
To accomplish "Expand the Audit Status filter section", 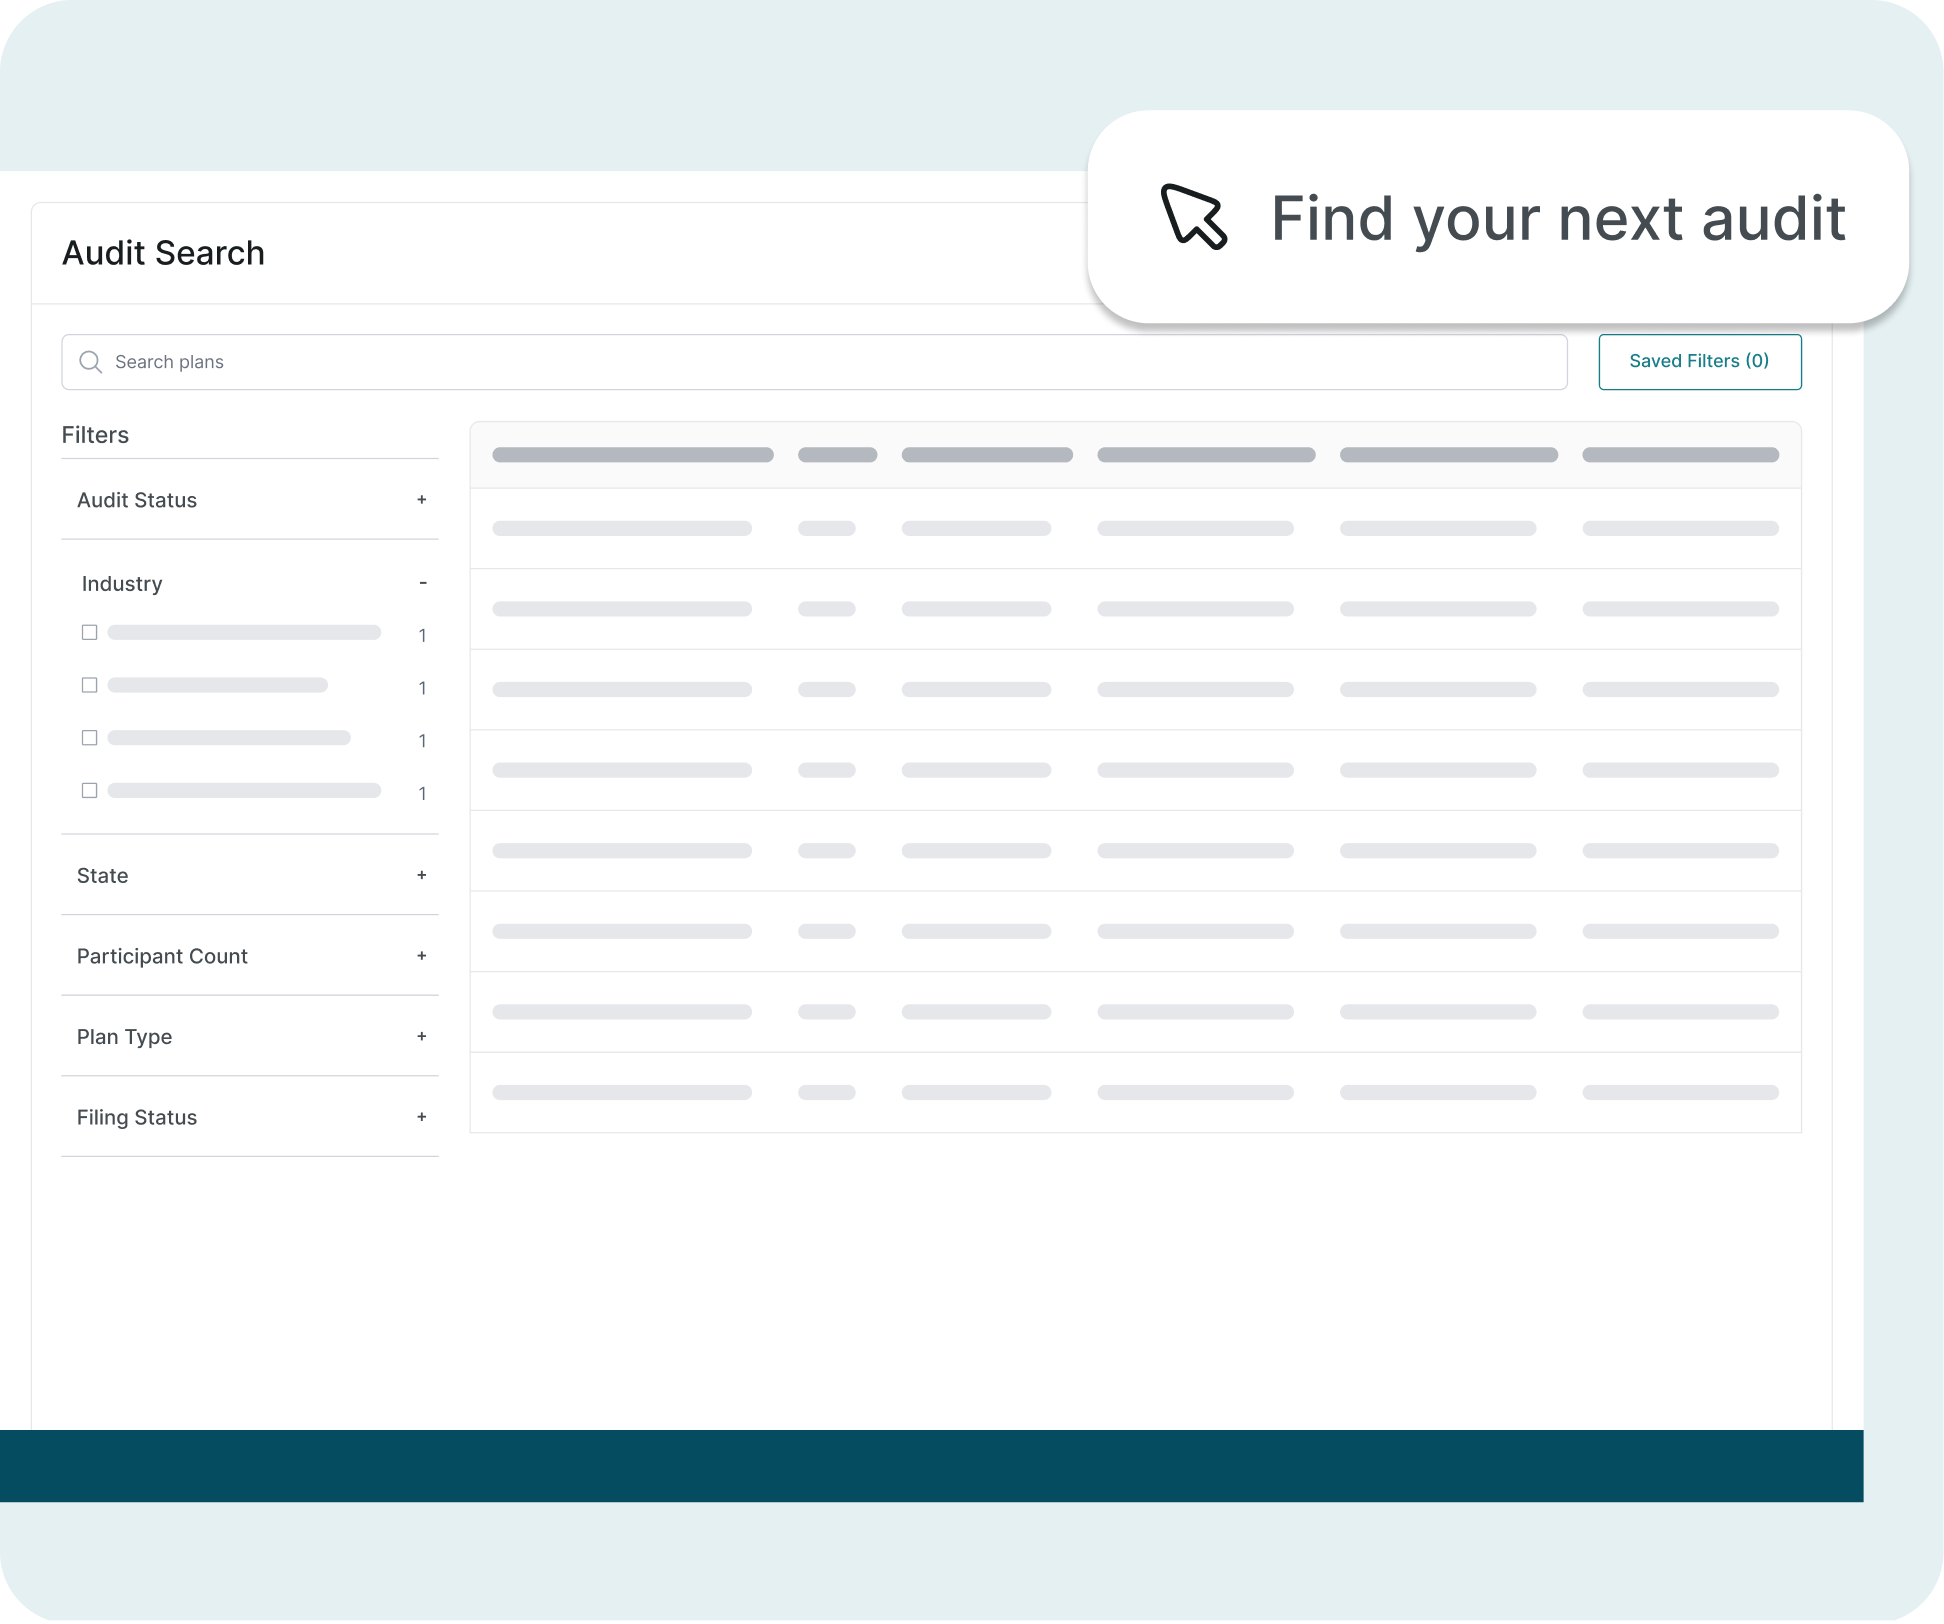I will coord(137,500).
